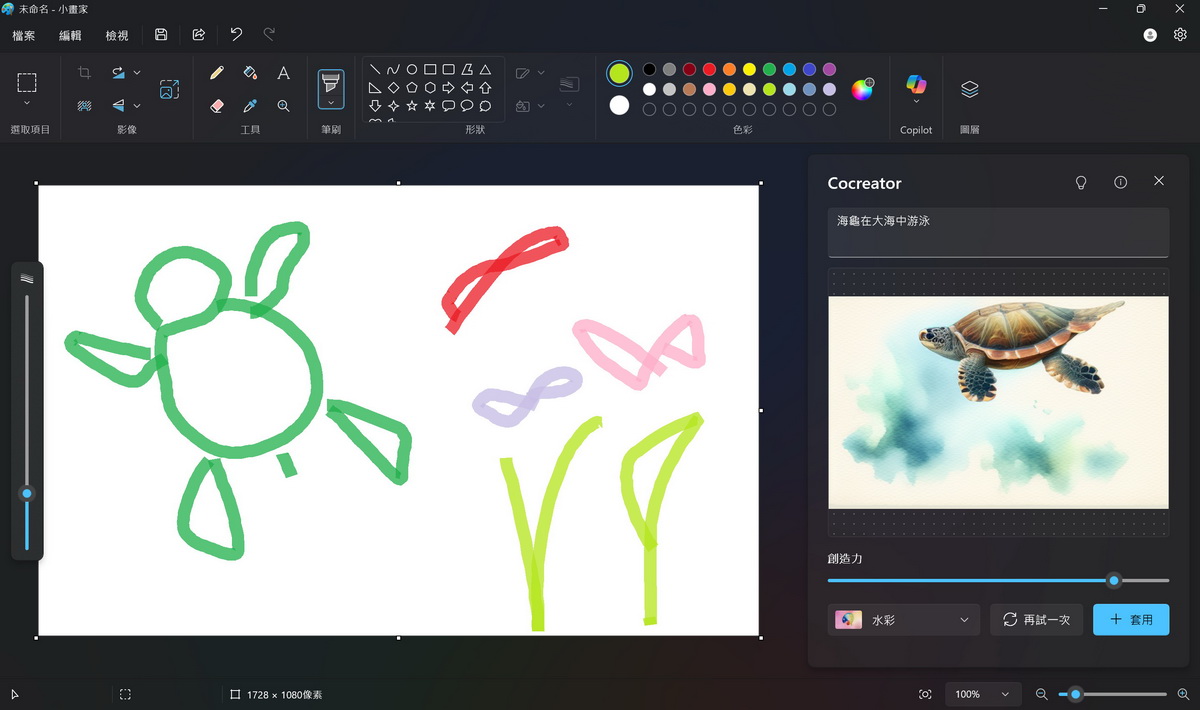This screenshot has height=710, width=1200.
Task: Click the 套用 button
Action: pyautogui.click(x=1131, y=620)
